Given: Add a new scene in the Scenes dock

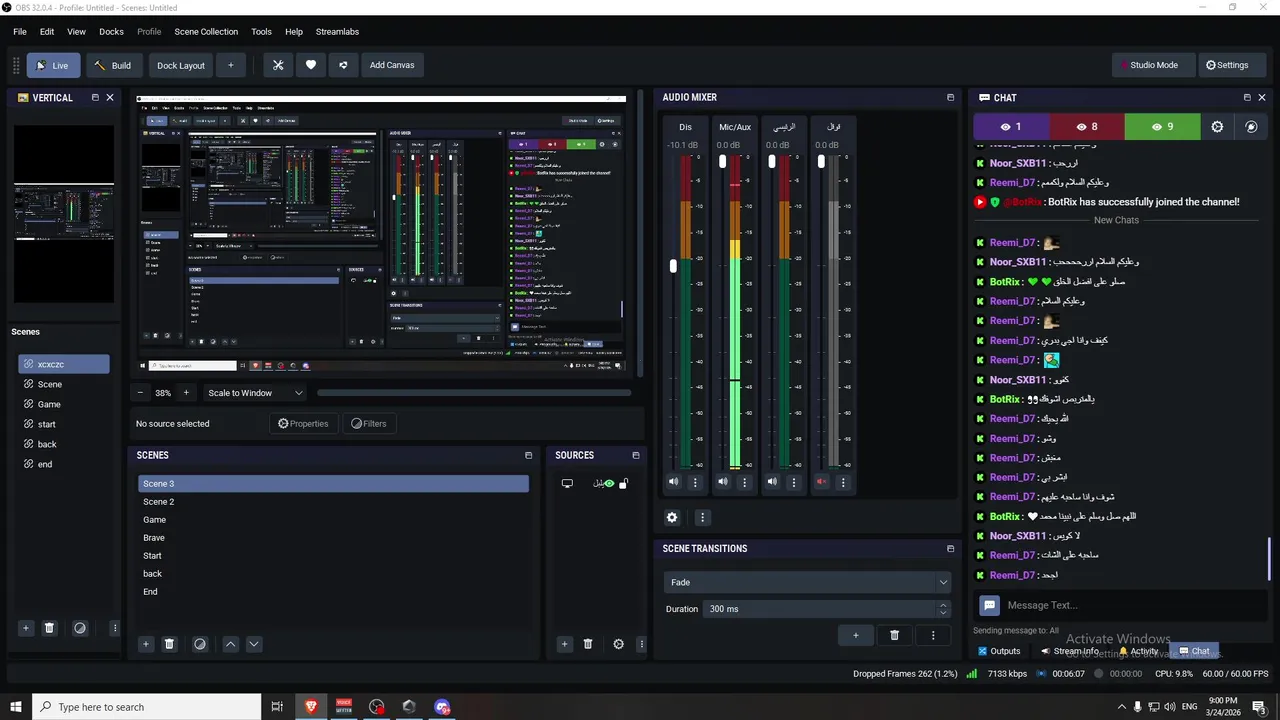Looking at the screenshot, I should pyautogui.click(x=145, y=644).
